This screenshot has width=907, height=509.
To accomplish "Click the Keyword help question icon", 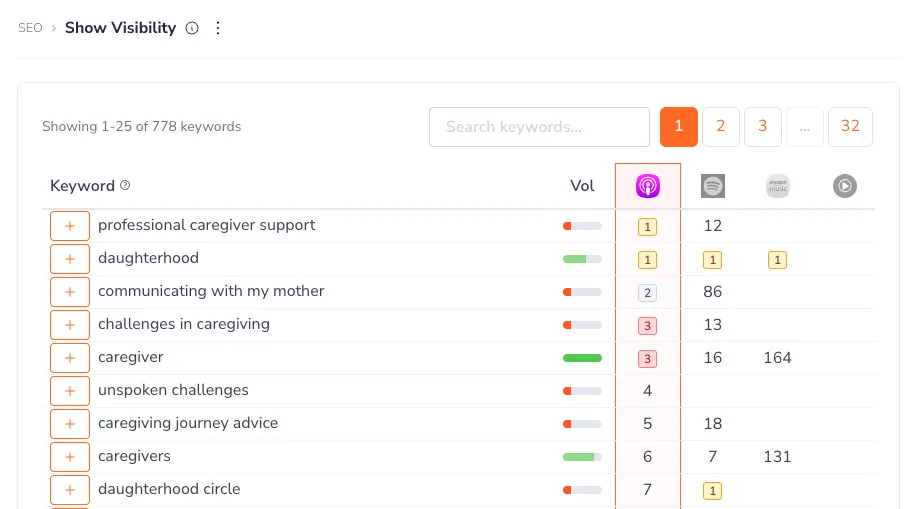I will pyautogui.click(x=125, y=185).
